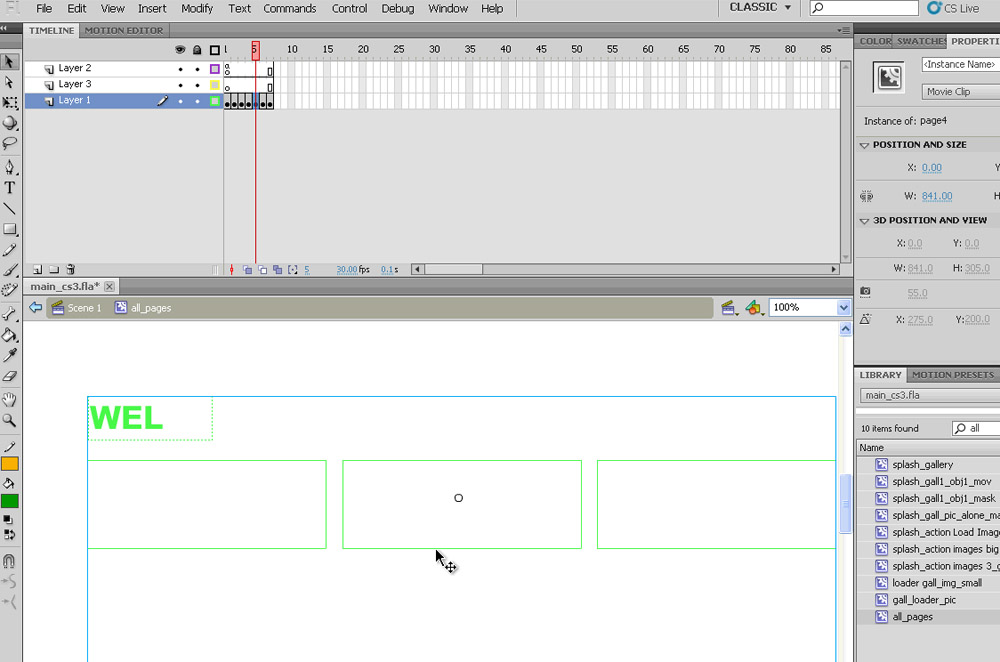Switch to the Motion Editor tab
Screen dimensions: 1000x662
[123, 30]
